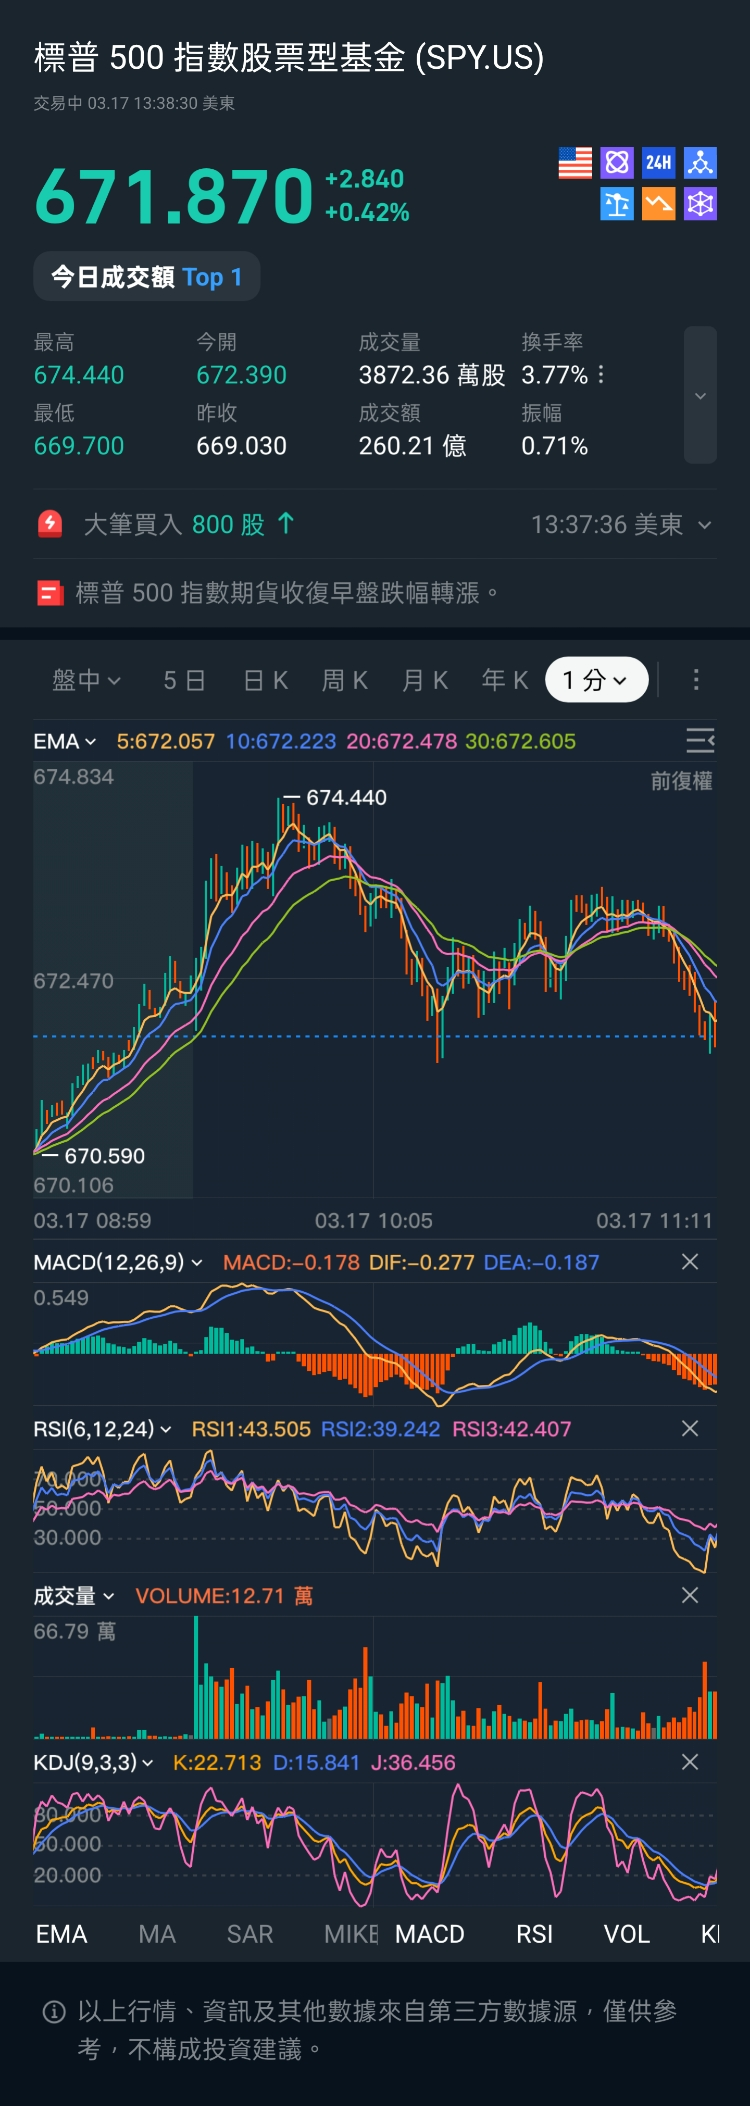Open the 標普 500 指數期貨 news headline

[286, 593]
